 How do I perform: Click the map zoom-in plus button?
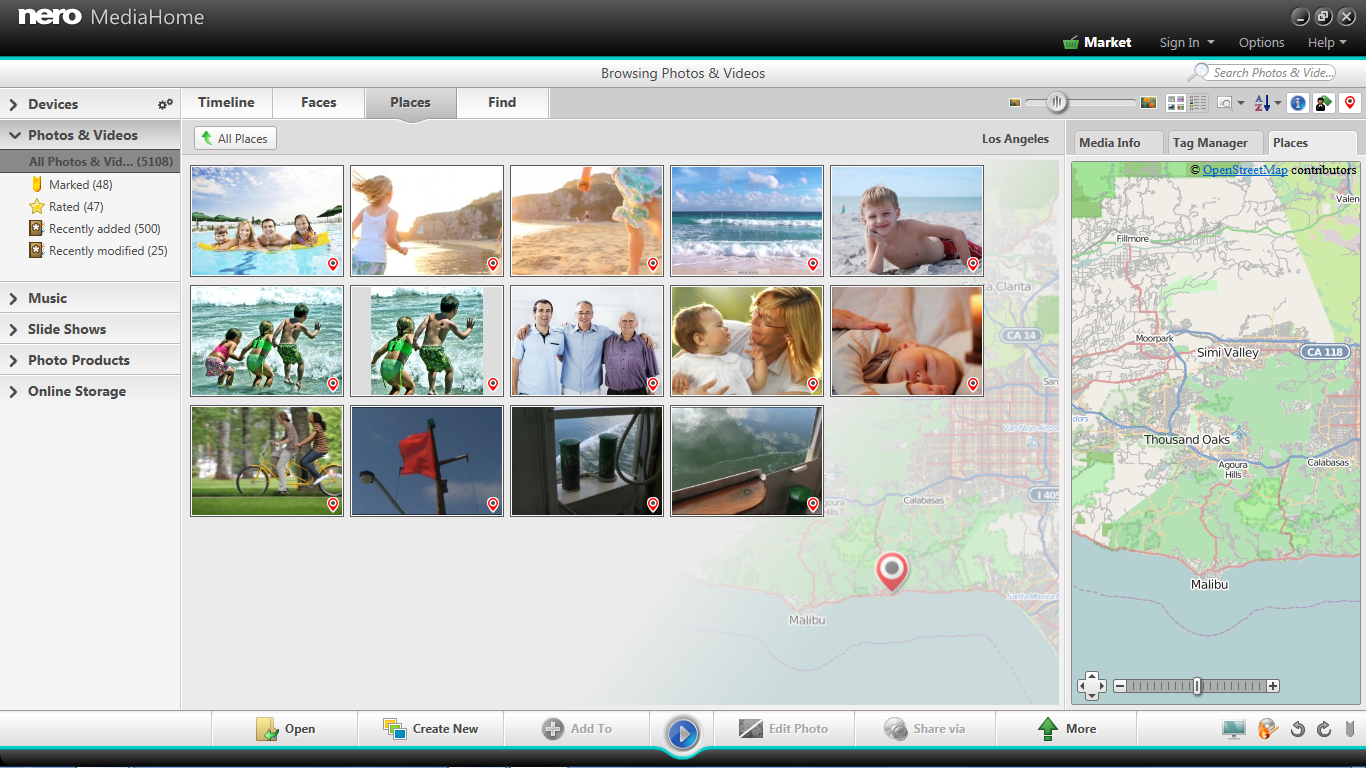pyautogui.click(x=1273, y=686)
